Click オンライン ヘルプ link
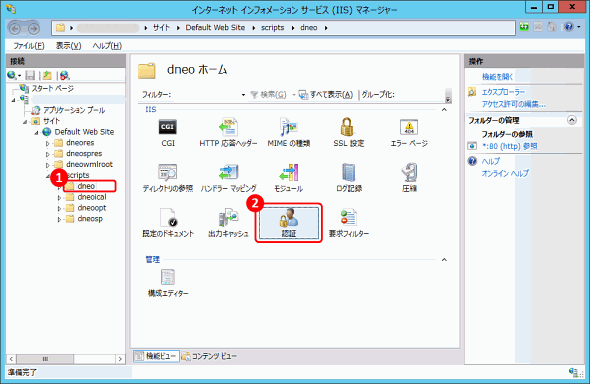Viewport: 590px width, 384px height. pos(505,173)
